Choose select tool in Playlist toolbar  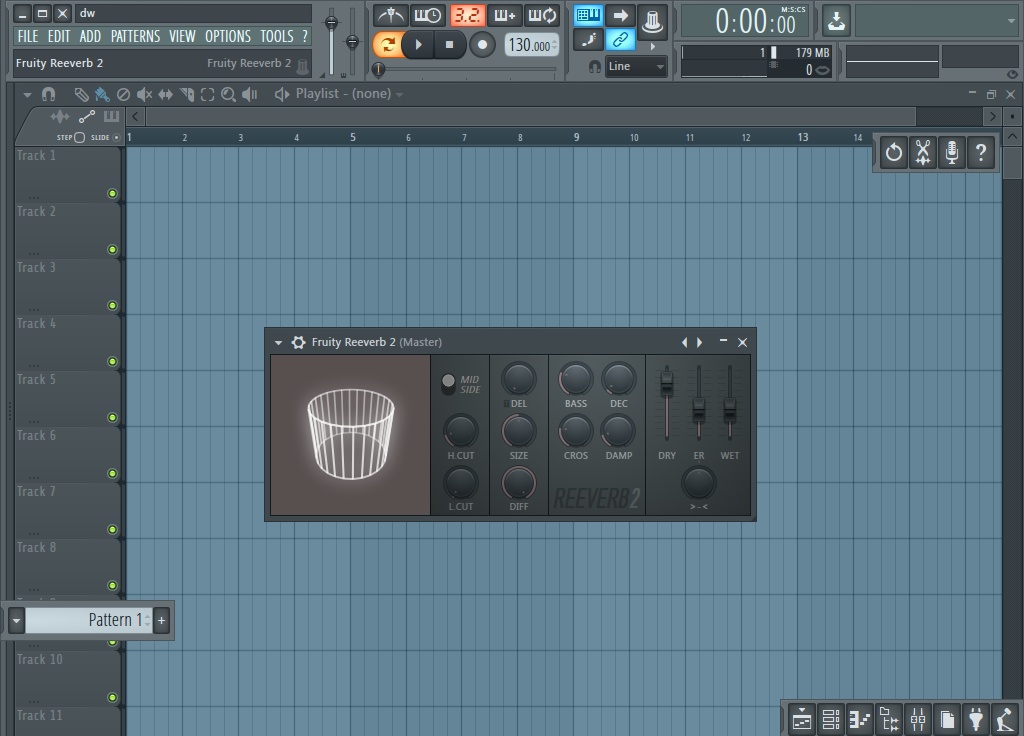coord(207,95)
